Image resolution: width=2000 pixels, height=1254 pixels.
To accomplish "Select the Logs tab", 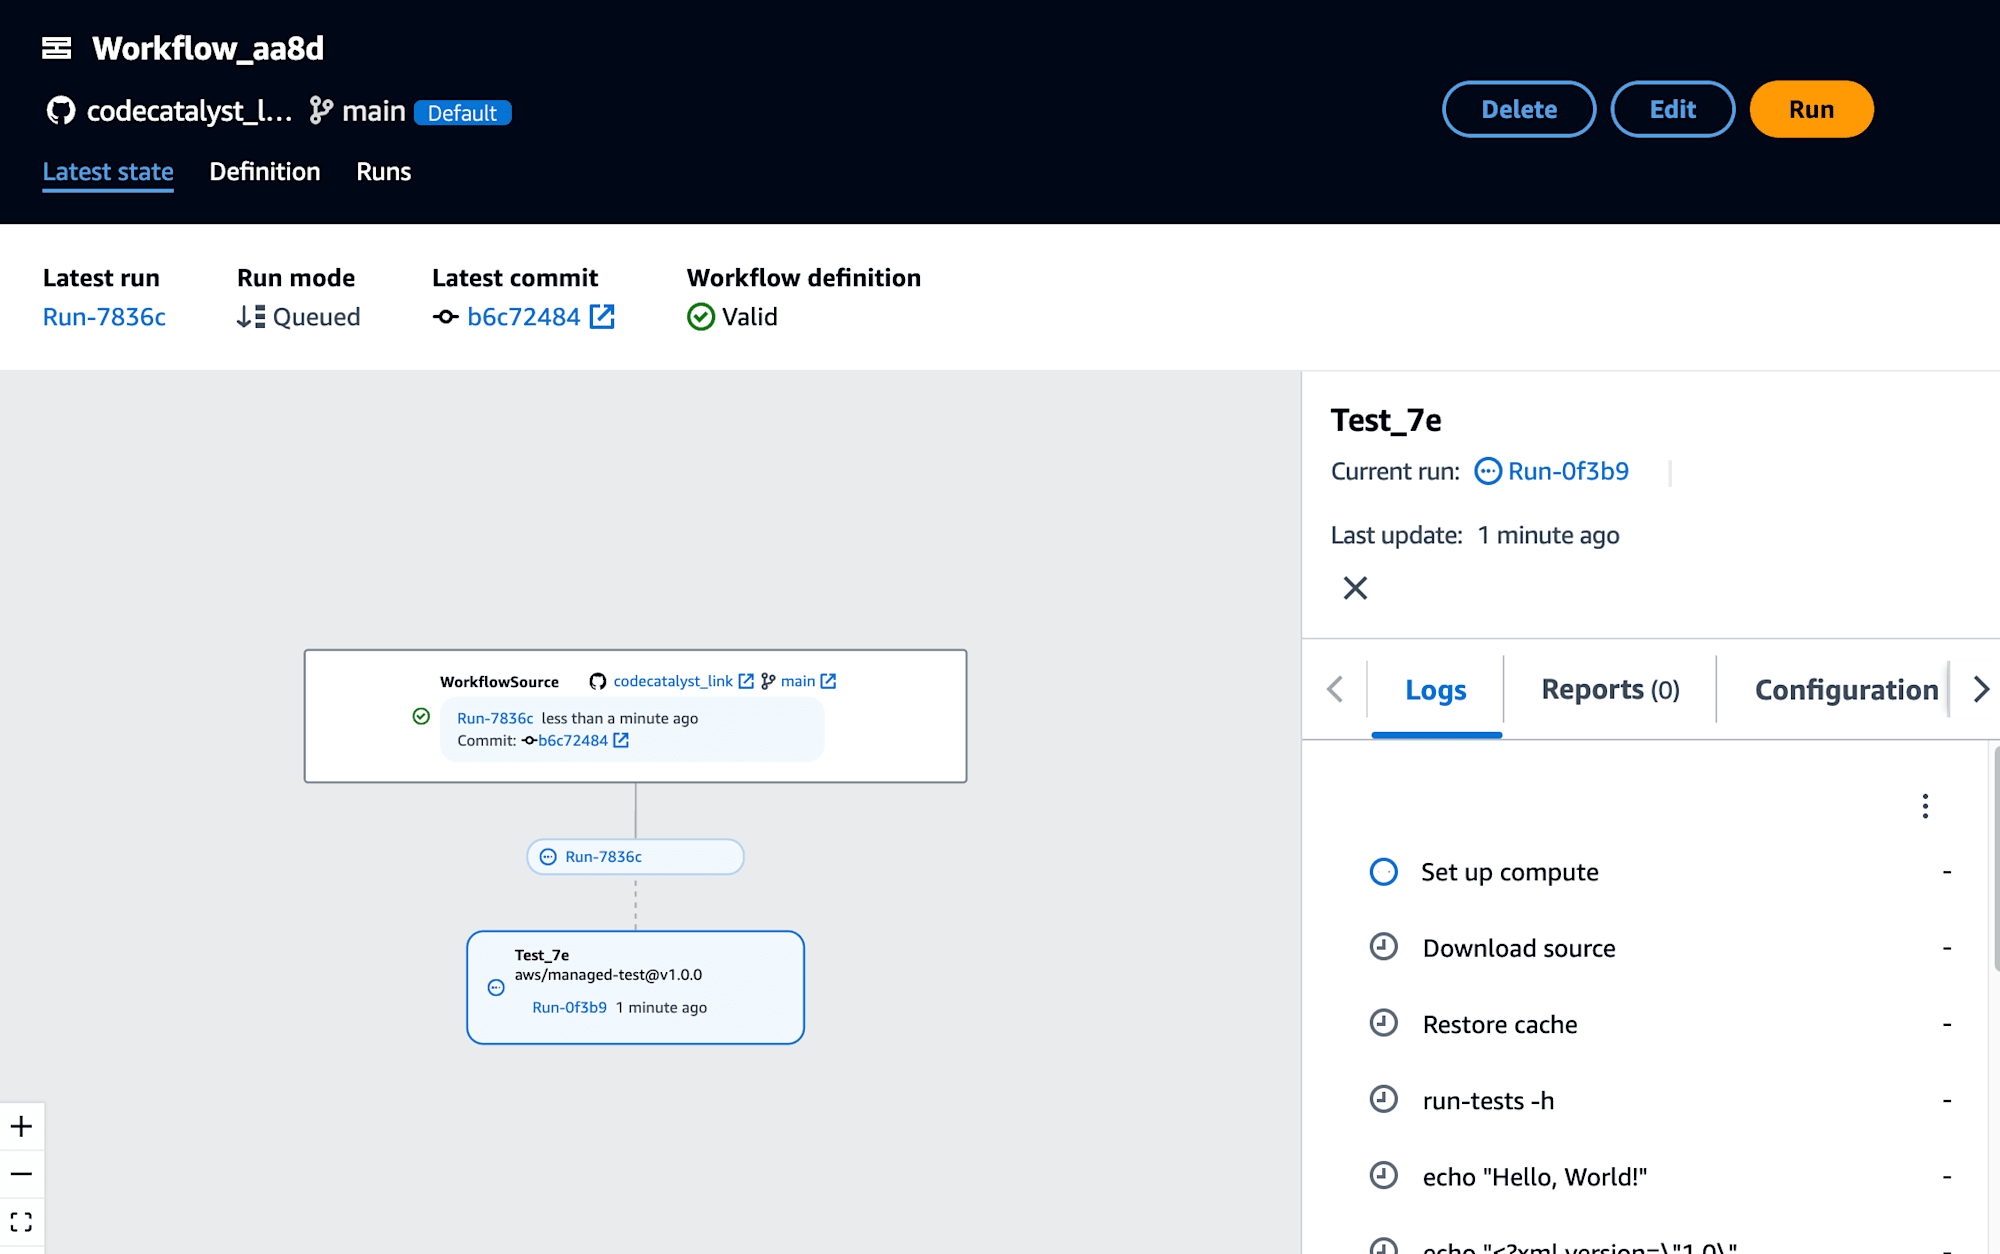I will tap(1436, 690).
